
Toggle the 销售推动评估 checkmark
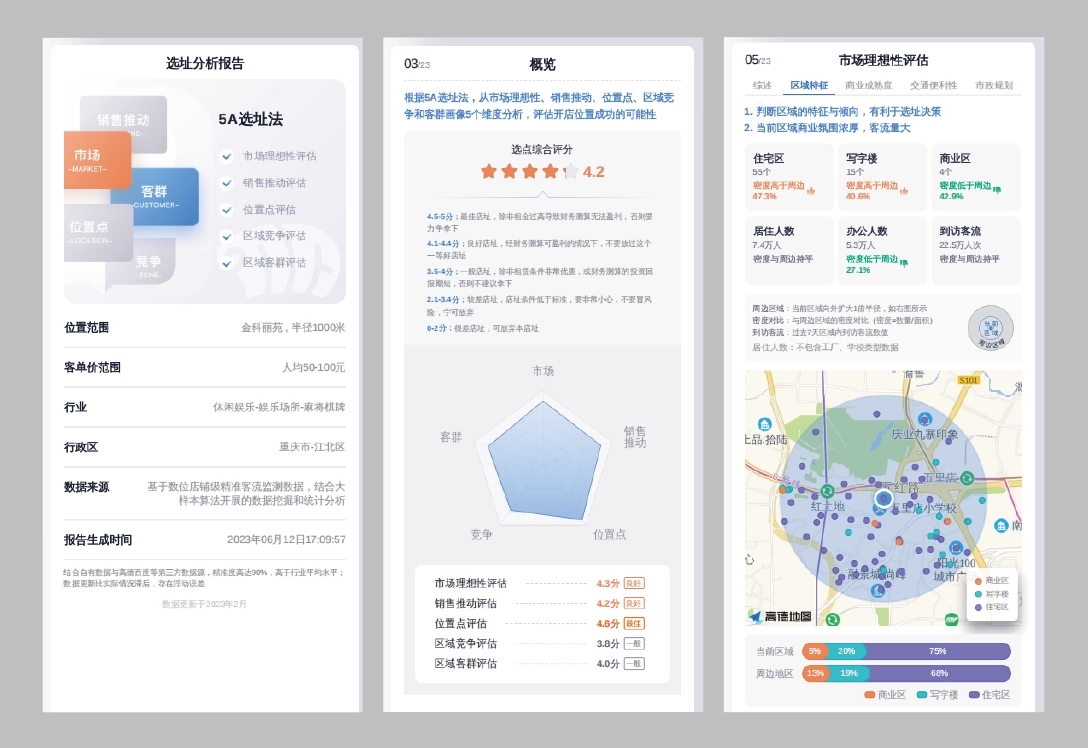(227, 183)
